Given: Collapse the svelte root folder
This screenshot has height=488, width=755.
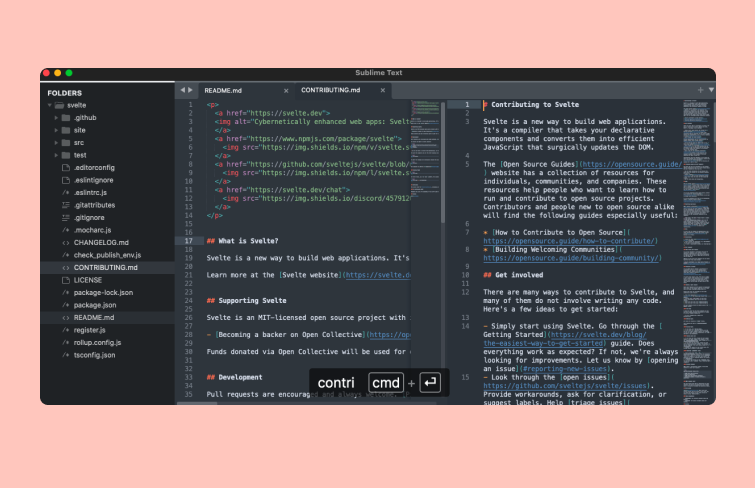Looking at the screenshot, I should point(50,105).
